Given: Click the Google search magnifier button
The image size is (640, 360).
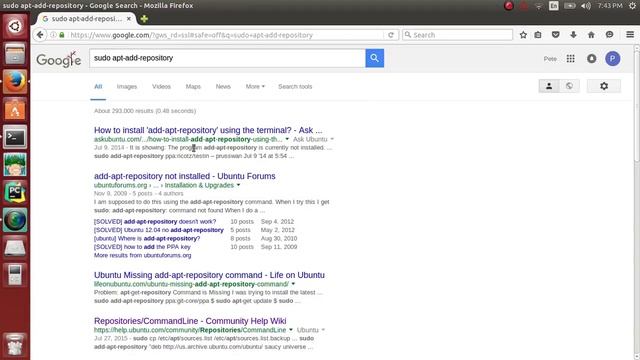Looking at the screenshot, I should click(x=374, y=58).
